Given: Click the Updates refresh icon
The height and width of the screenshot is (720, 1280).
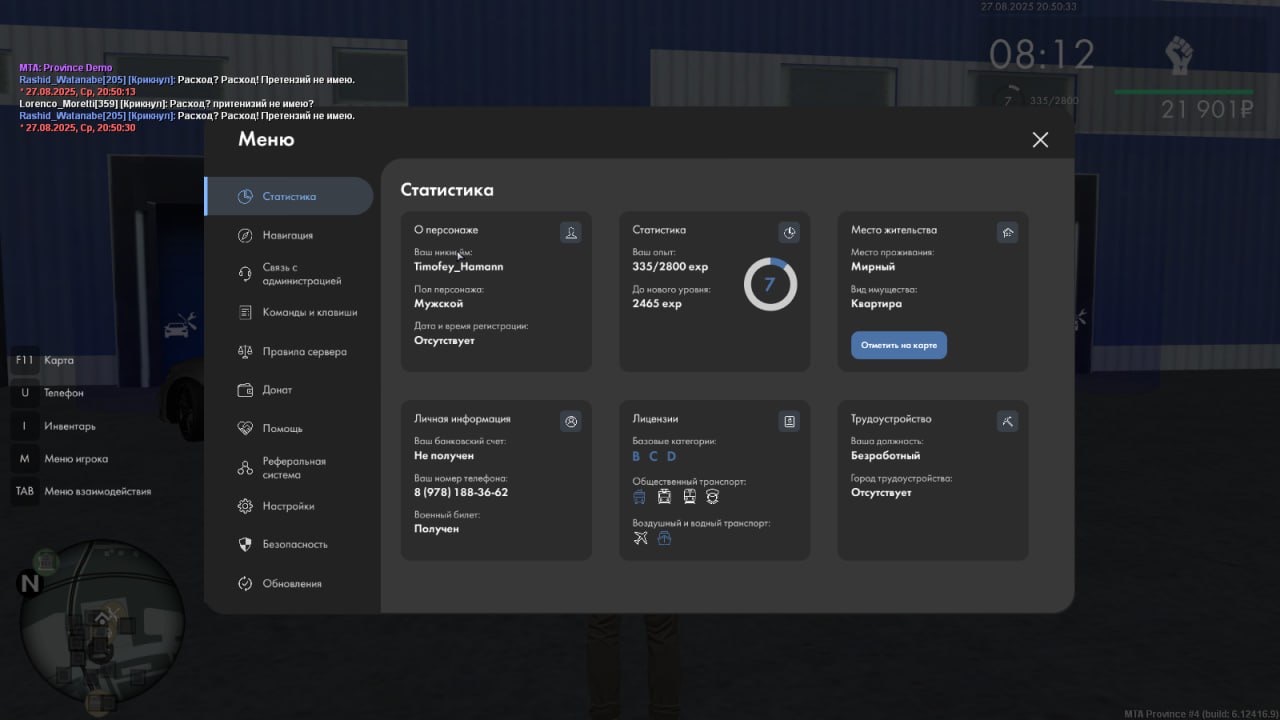Looking at the screenshot, I should tap(245, 583).
